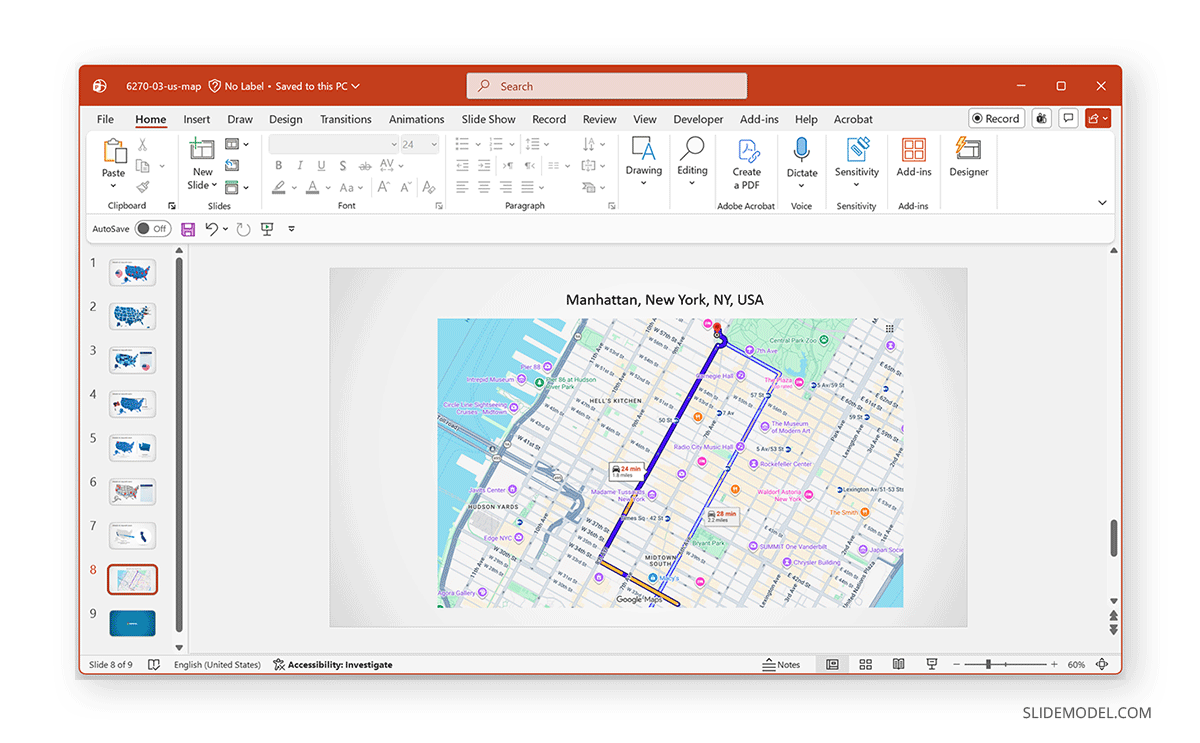Image resolution: width=1200 pixels, height=743 pixels.
Task: Click the Reset slide icon
Action: coord(232,166)
